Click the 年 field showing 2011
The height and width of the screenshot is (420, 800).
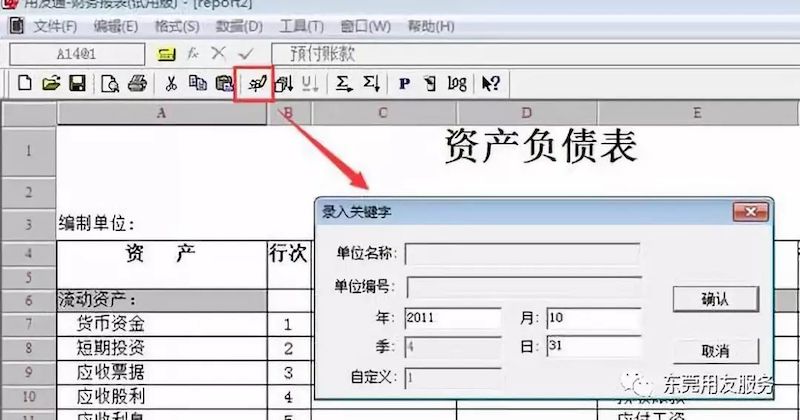[452, 319]
